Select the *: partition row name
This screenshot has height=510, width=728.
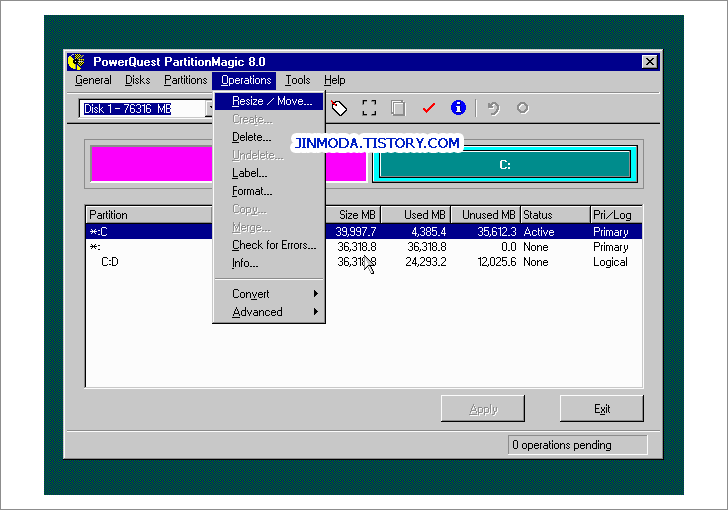point(95,247)
